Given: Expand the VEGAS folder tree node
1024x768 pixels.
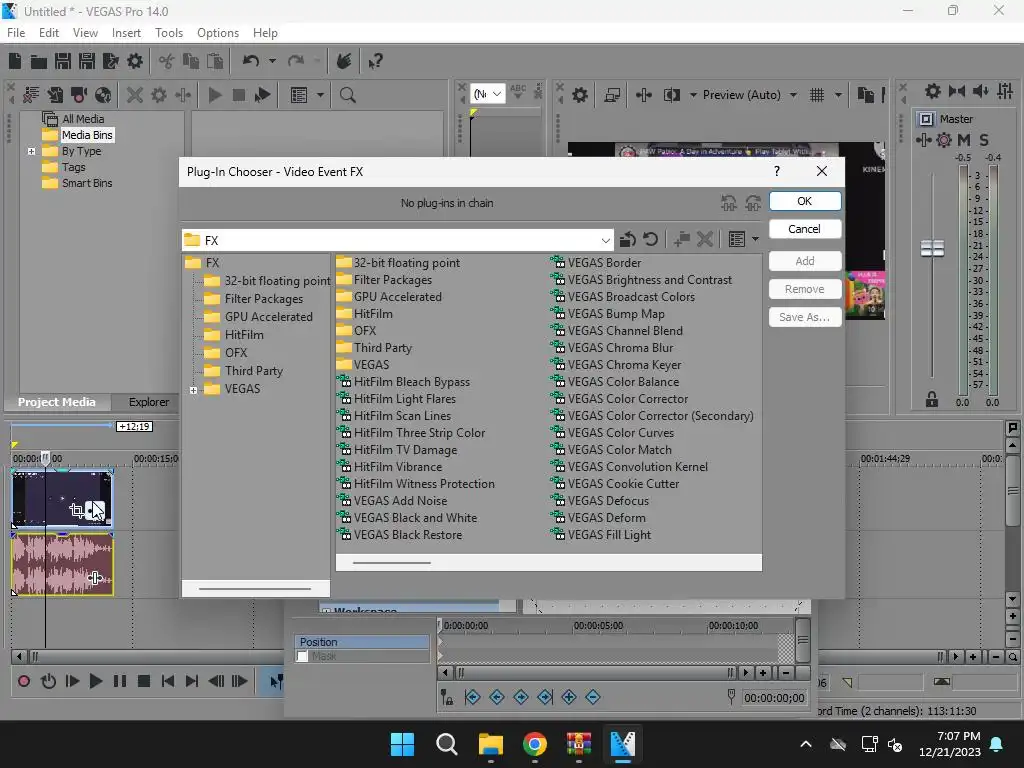Looking at the screenshot, I should click(x=193, y=390).
